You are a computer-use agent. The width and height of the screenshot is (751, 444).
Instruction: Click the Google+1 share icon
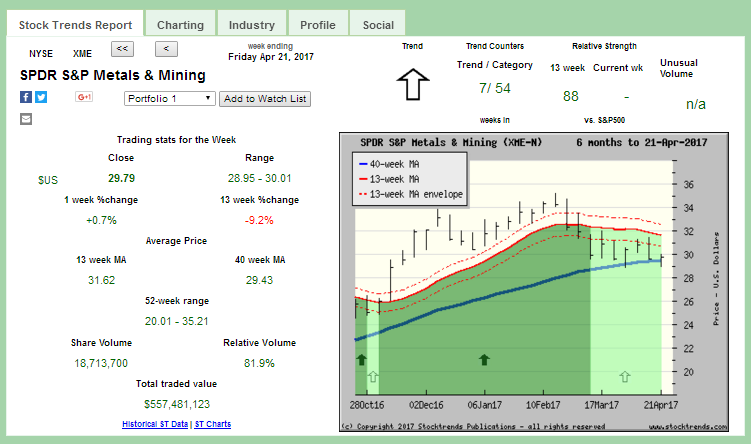84,97
